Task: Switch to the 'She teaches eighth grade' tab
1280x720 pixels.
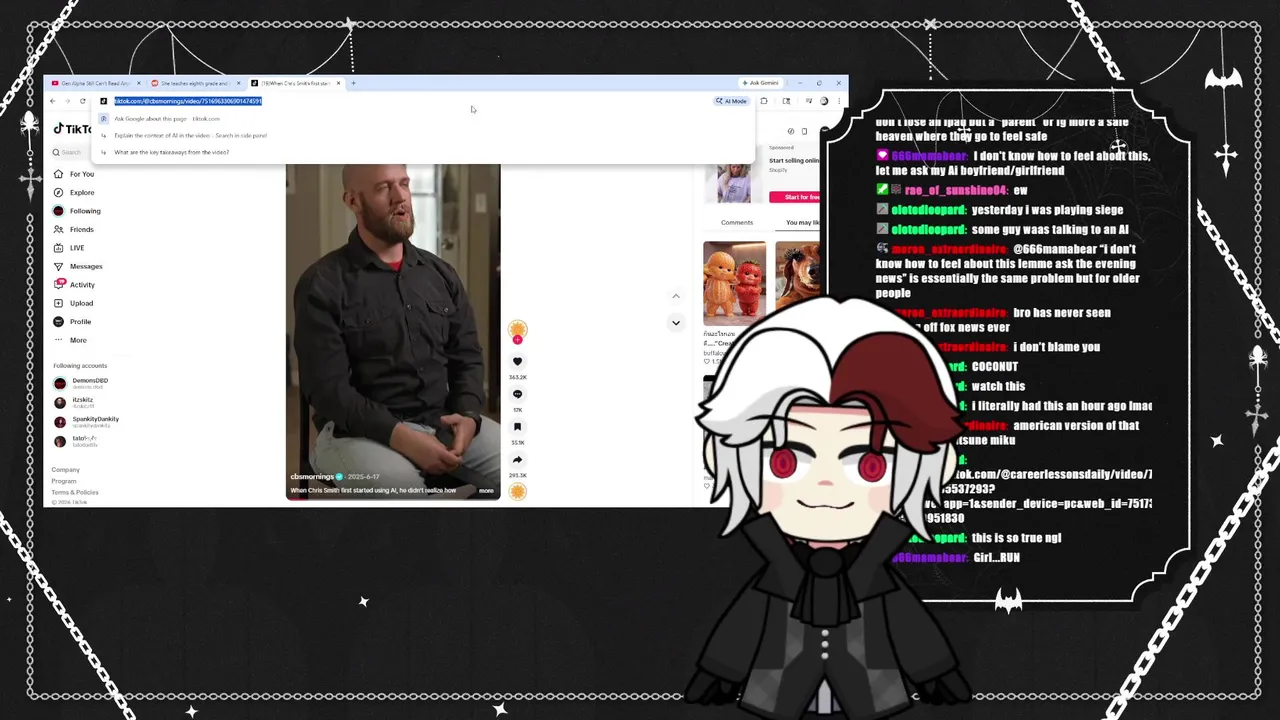Action: click(x=194, y=83)
